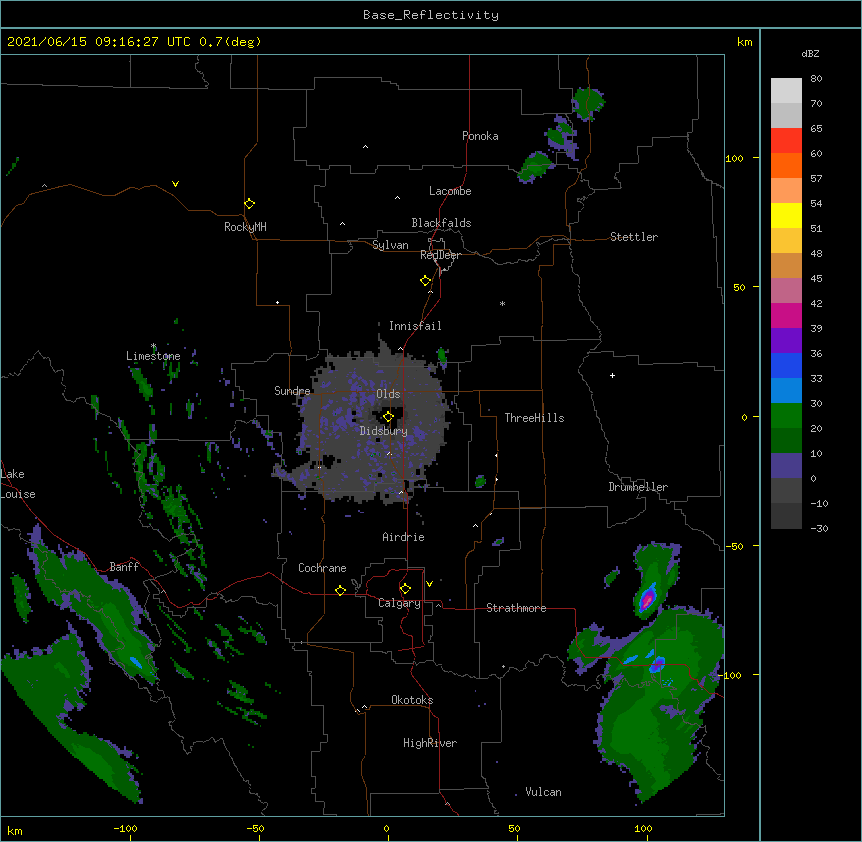Click the yellow diamond marker above Calgary label
Viewport: 862px width, 842px height.
[405, 589]
